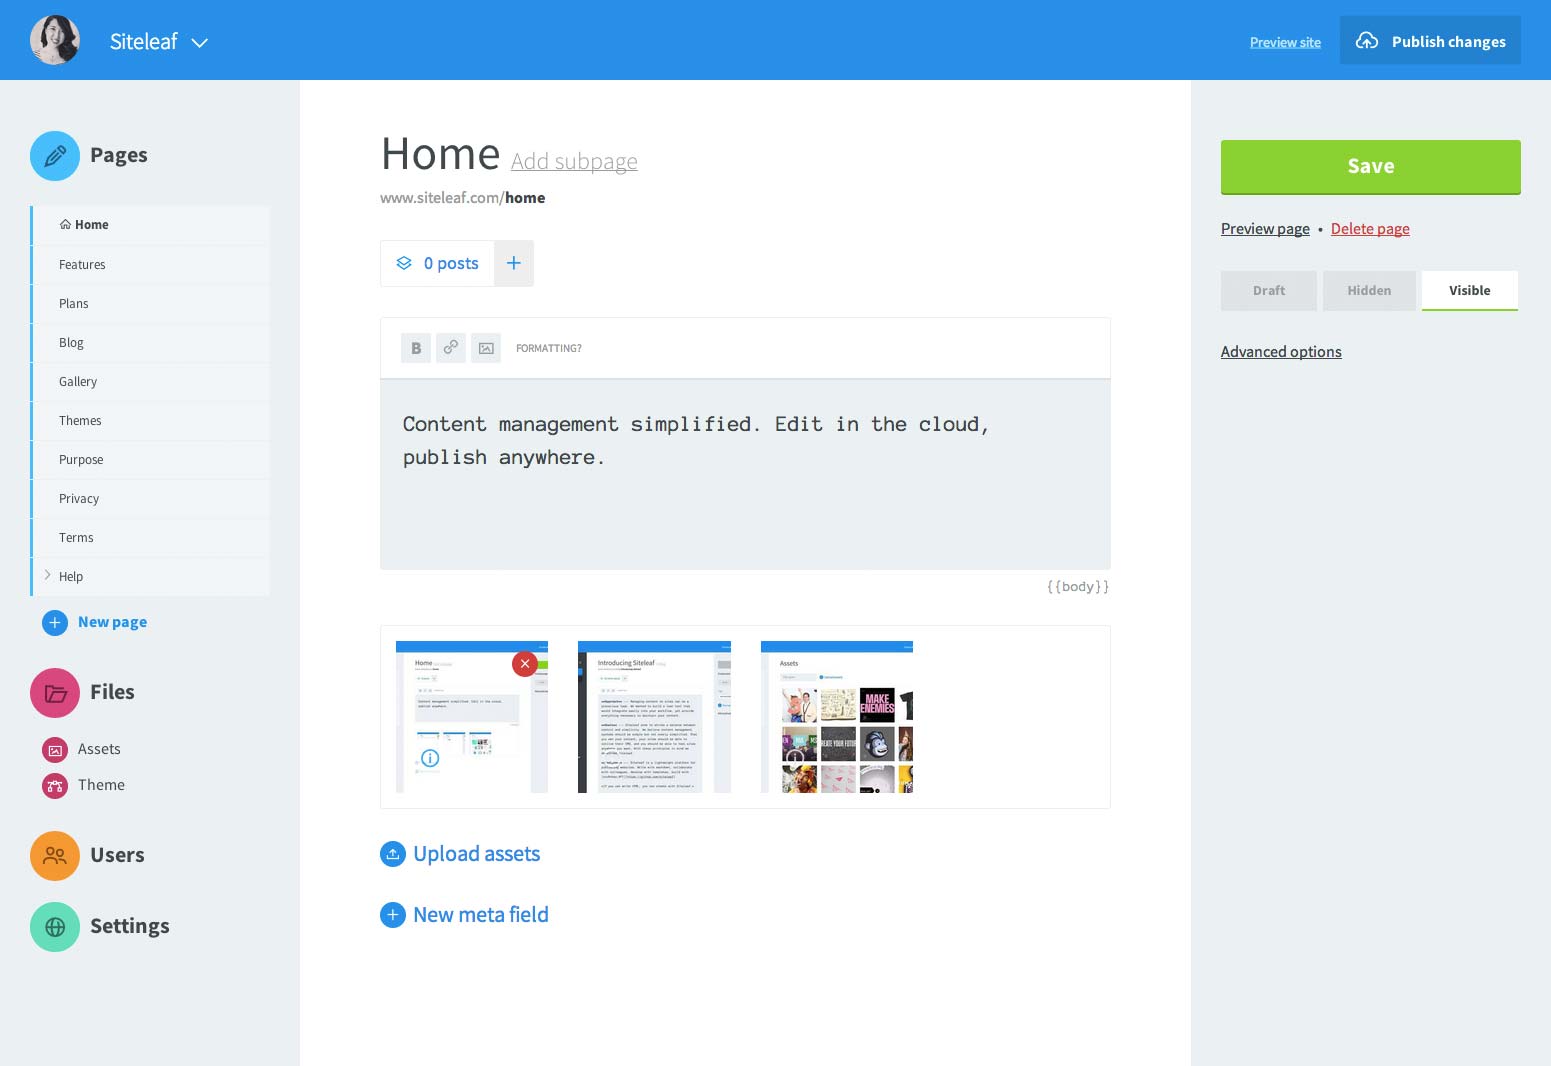Open the Features page
Screen dimensions: 1551x1066
pyautogui.click(x=151, y=265)
